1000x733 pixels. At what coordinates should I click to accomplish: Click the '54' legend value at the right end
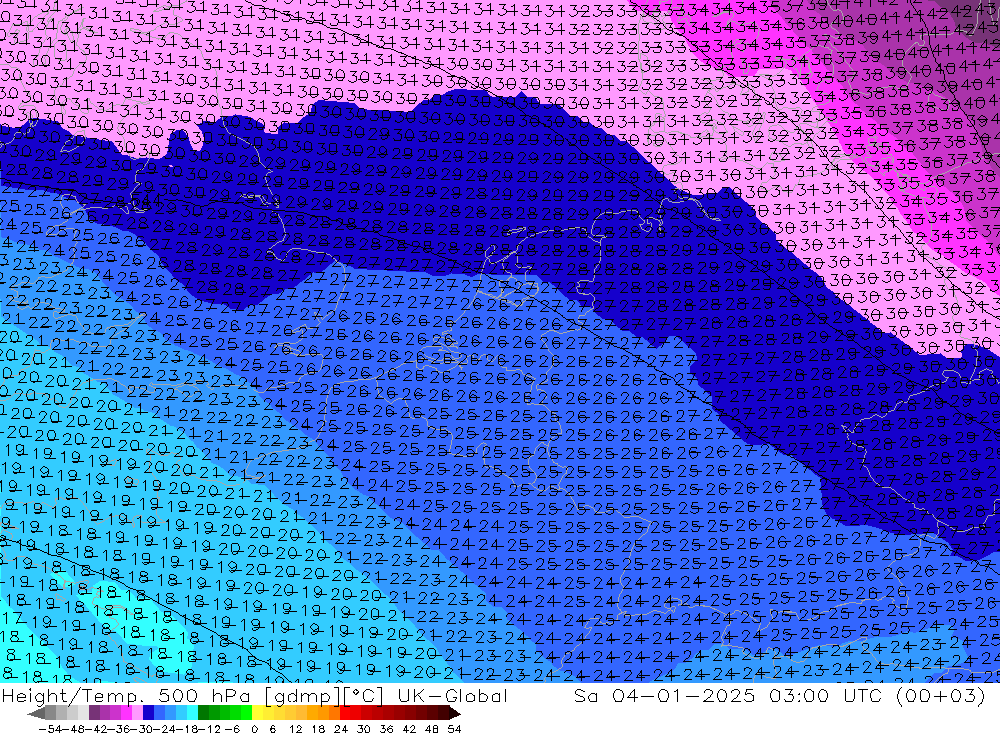pos(454,729)
